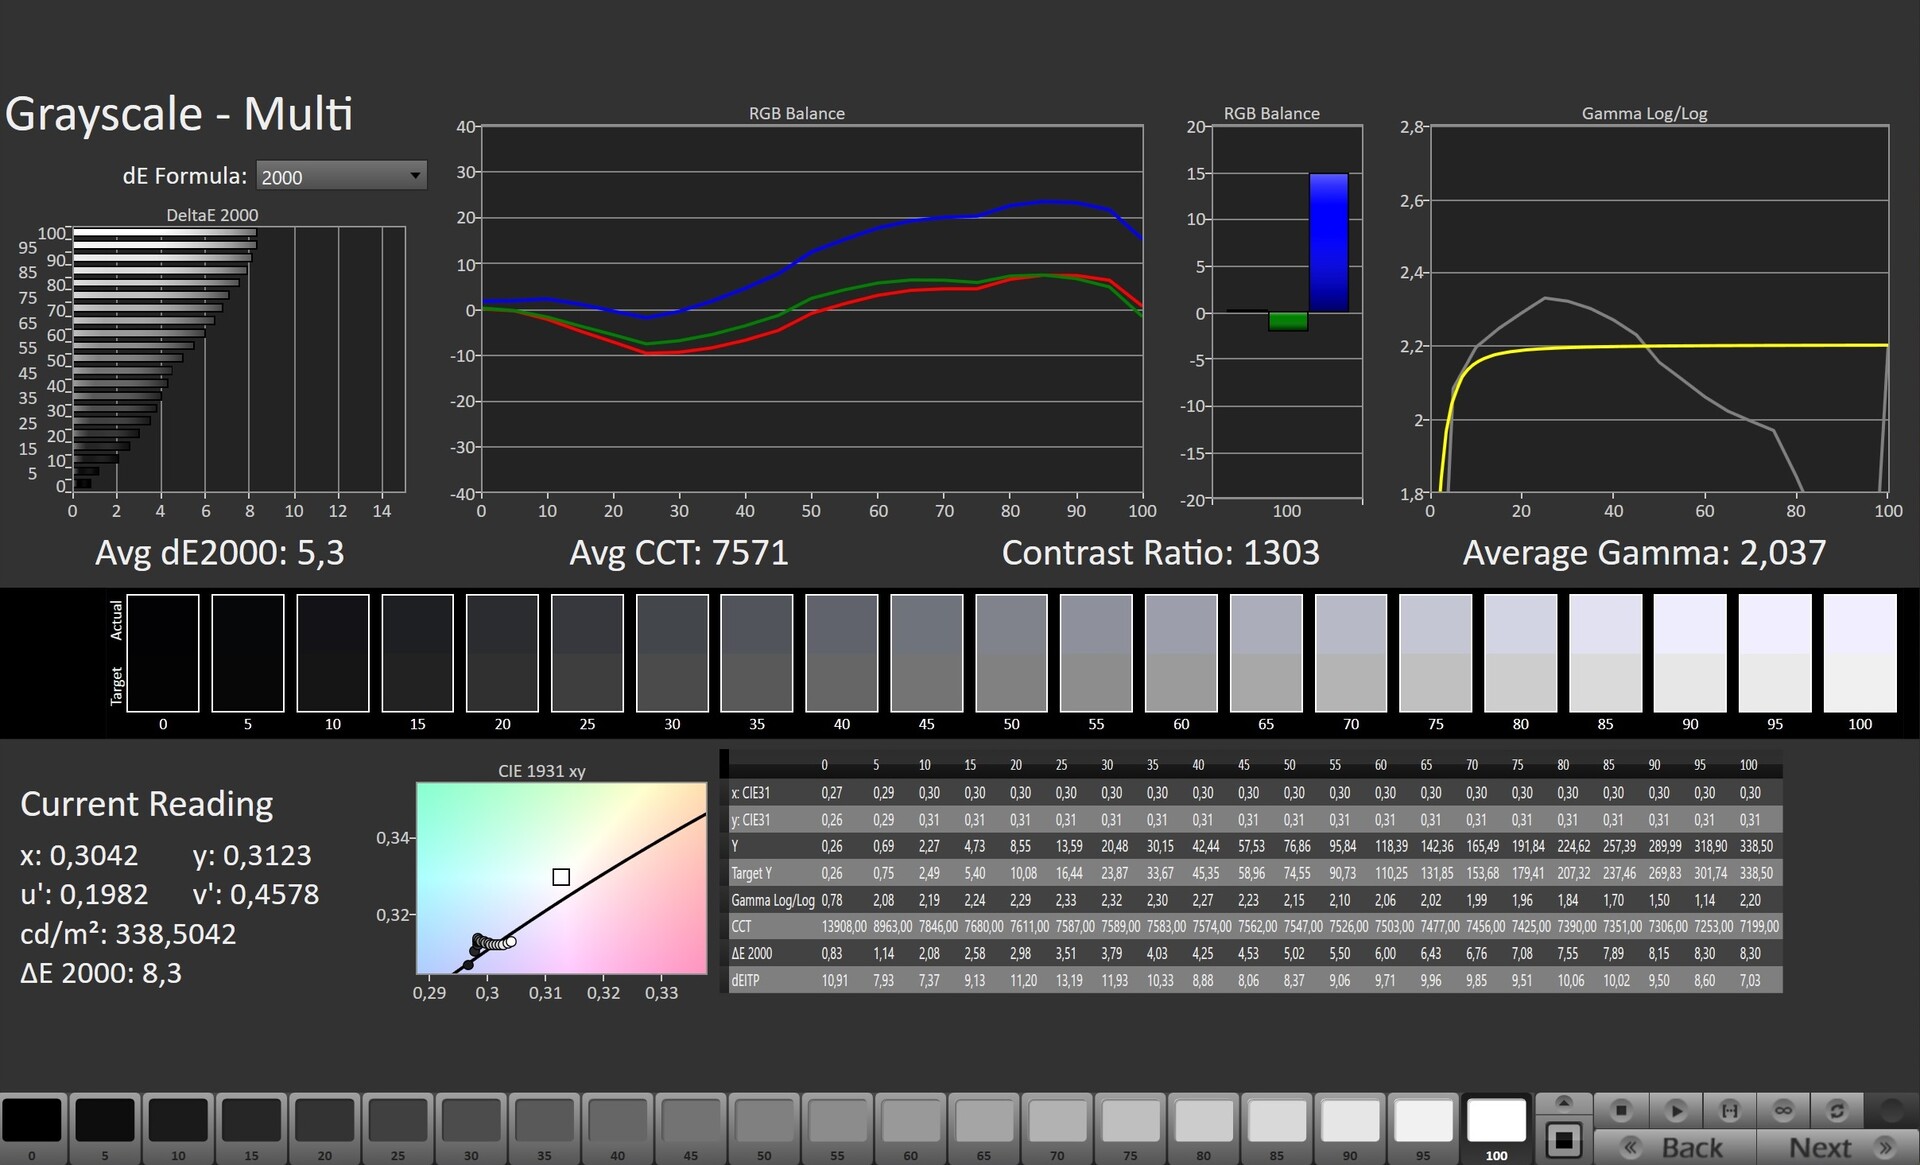Screen dimensions: 1920x1165
Task: Open the dE Formula dropdown
Action: (340, 176)
